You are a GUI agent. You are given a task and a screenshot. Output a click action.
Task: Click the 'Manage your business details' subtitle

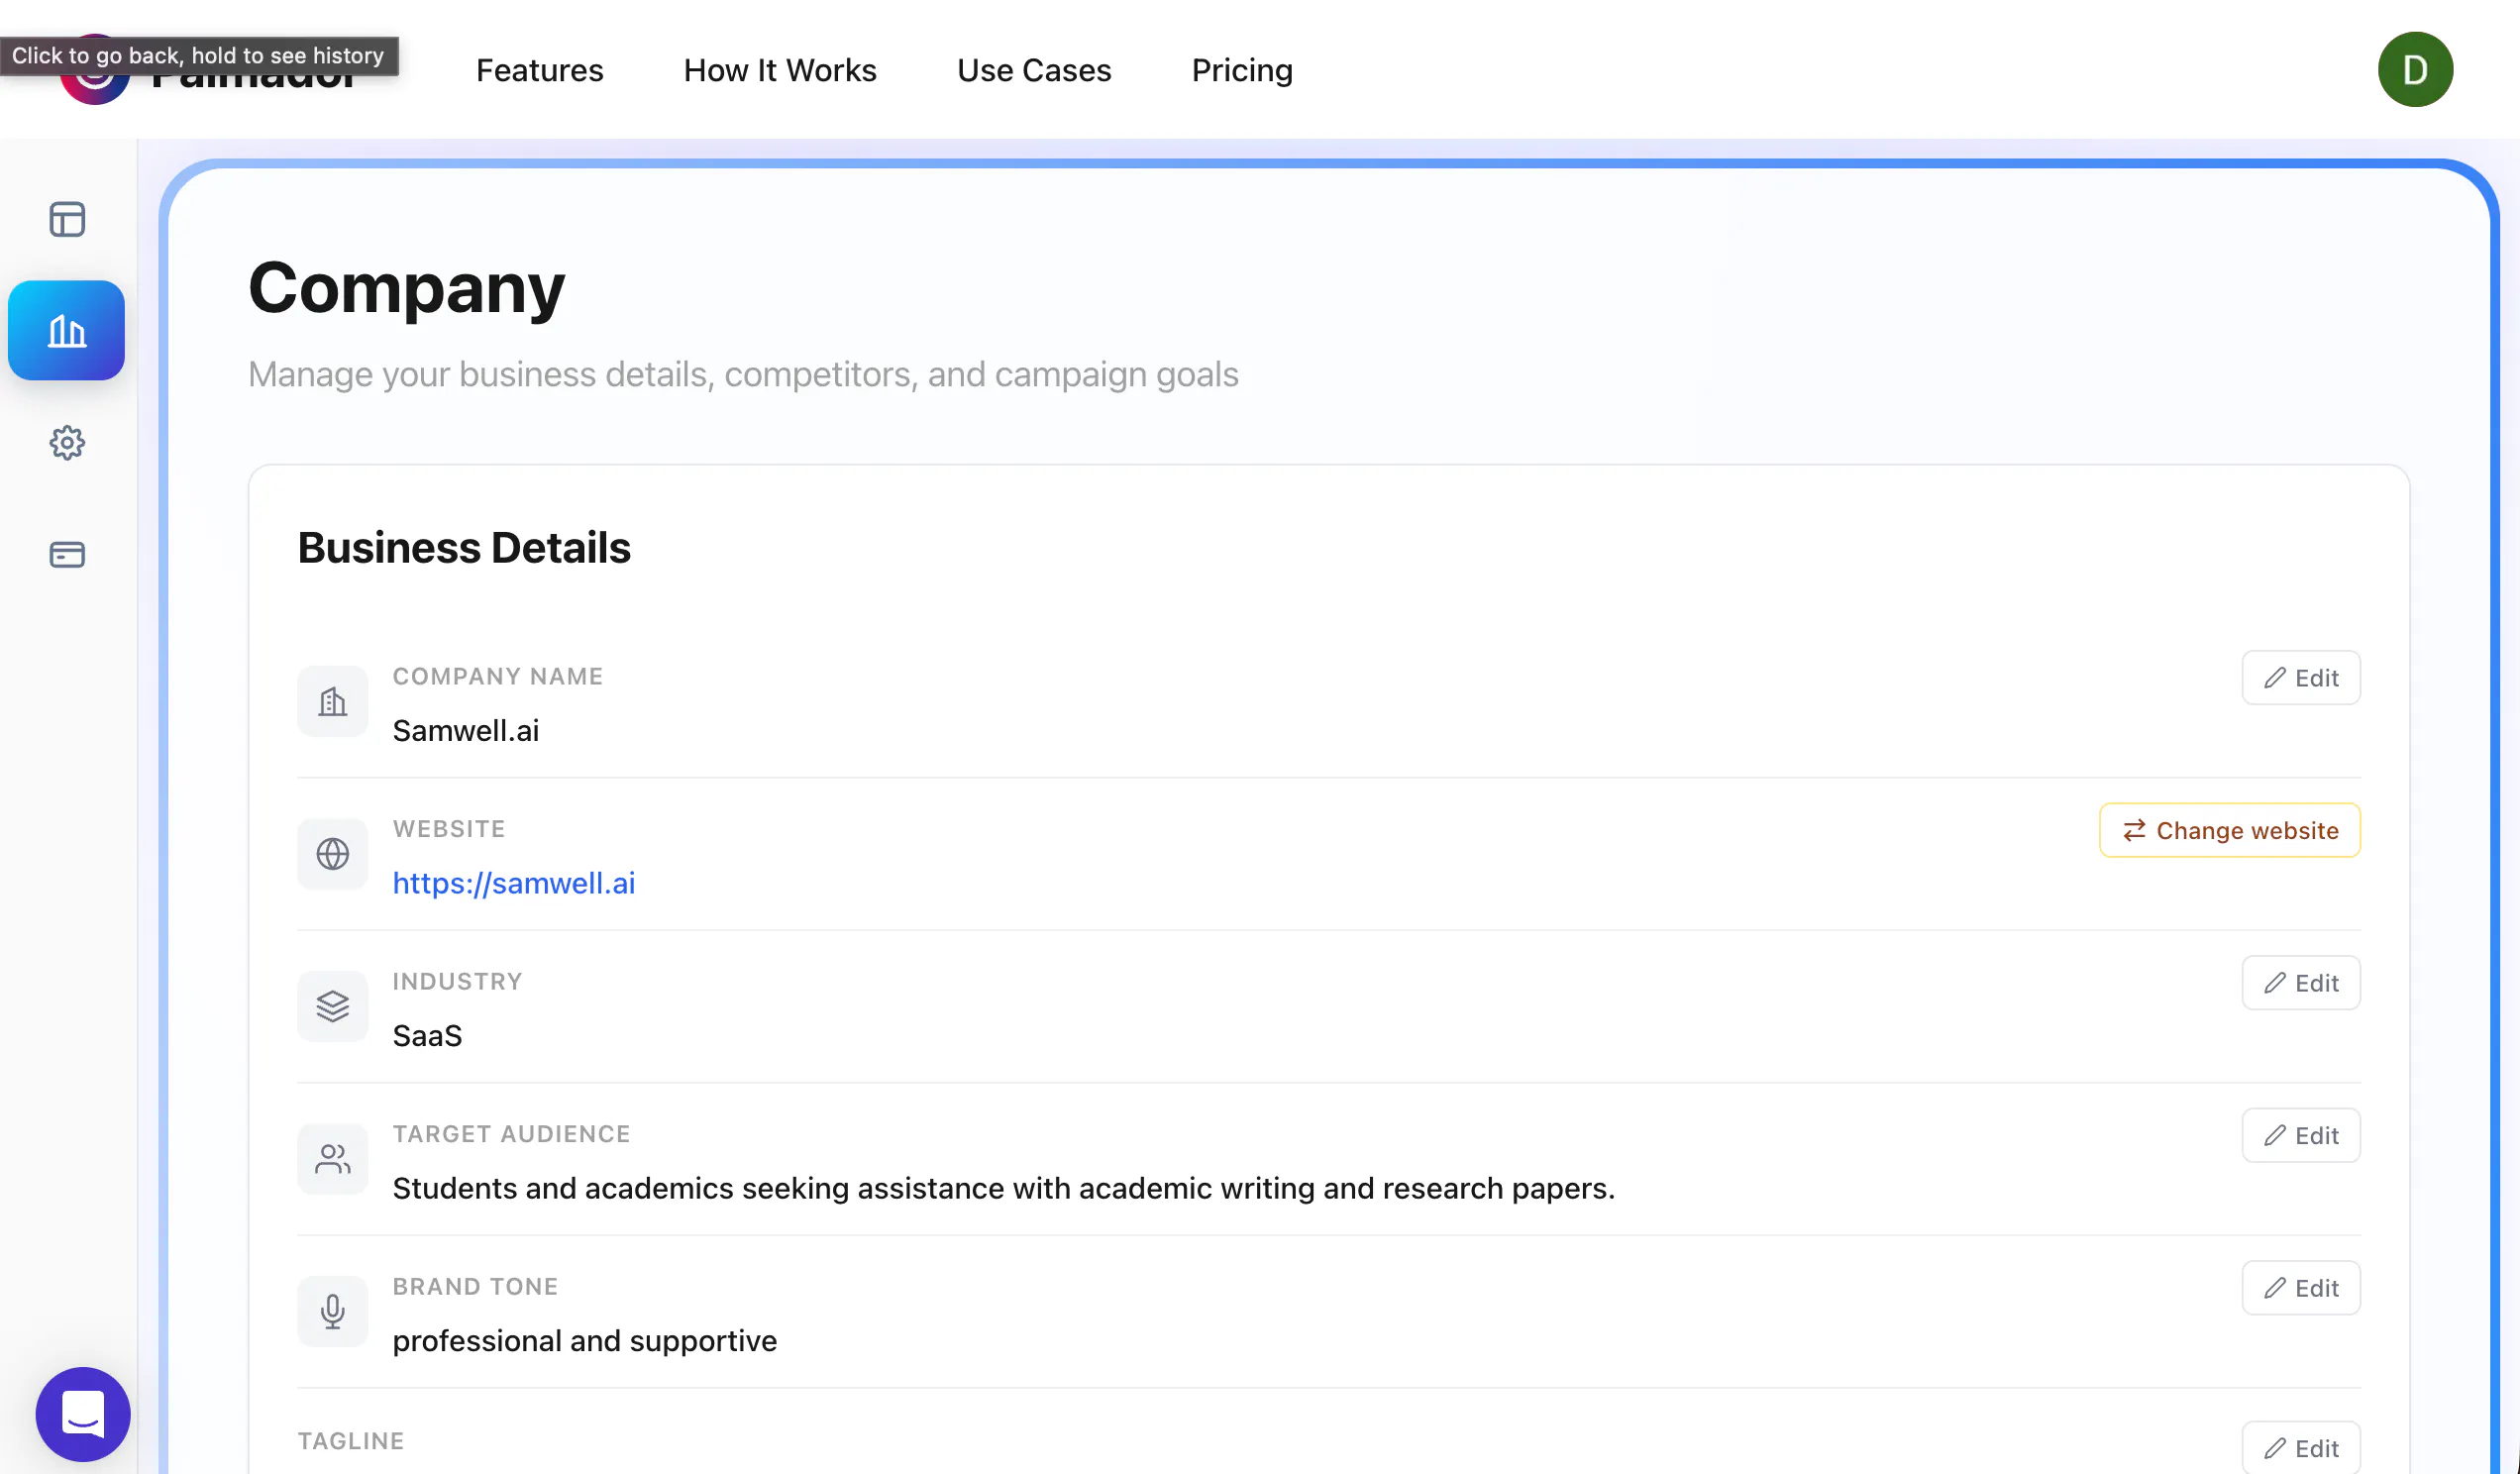tap(743, 375)
